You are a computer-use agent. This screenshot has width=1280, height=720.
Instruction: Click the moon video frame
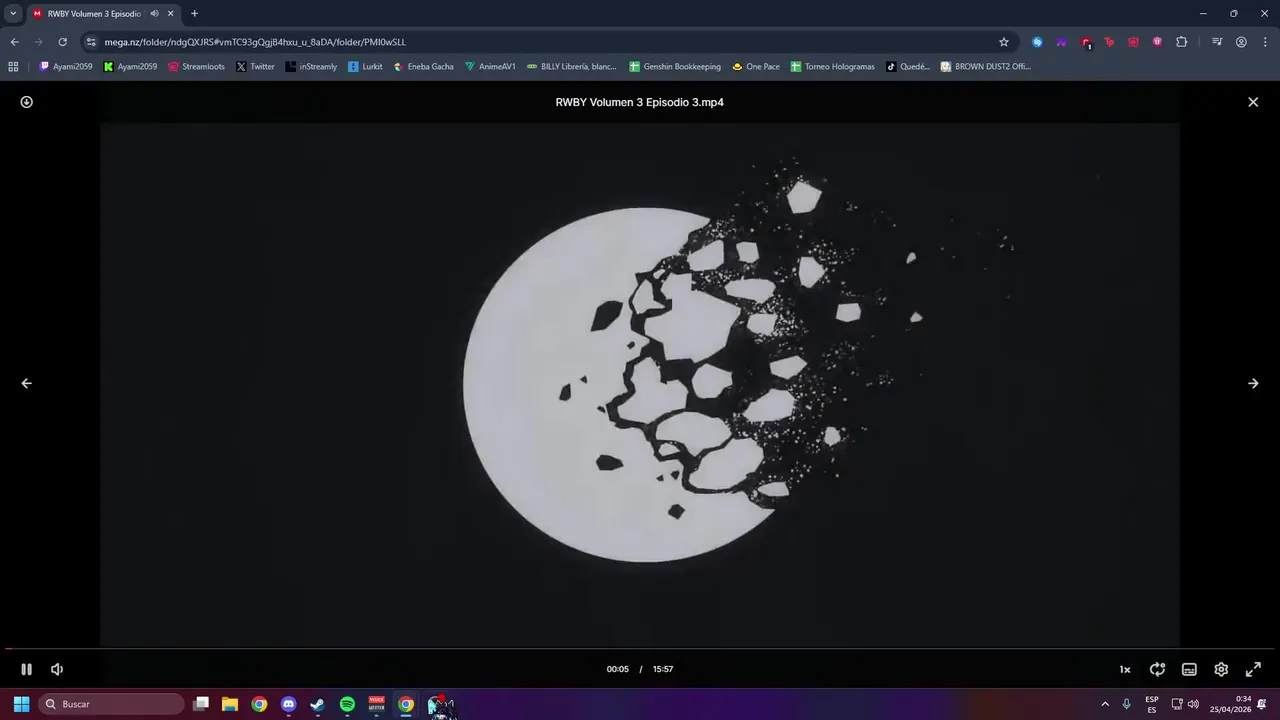tap(640, 385)
